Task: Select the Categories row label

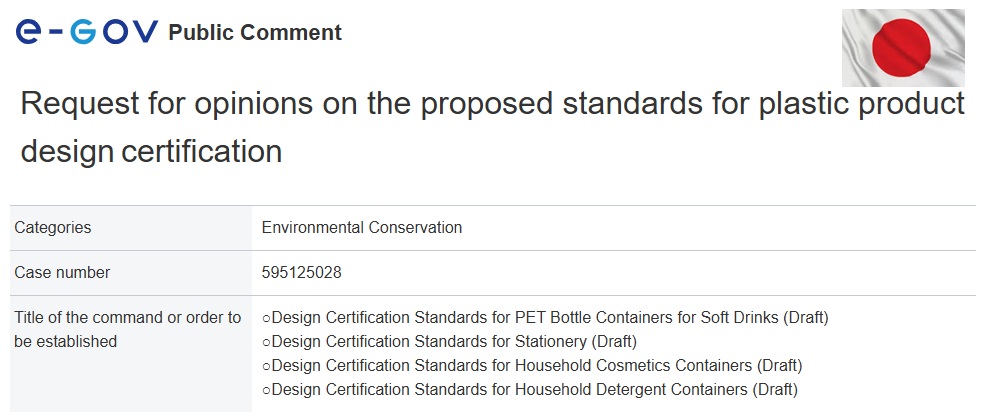Action: tap(53, 227)
